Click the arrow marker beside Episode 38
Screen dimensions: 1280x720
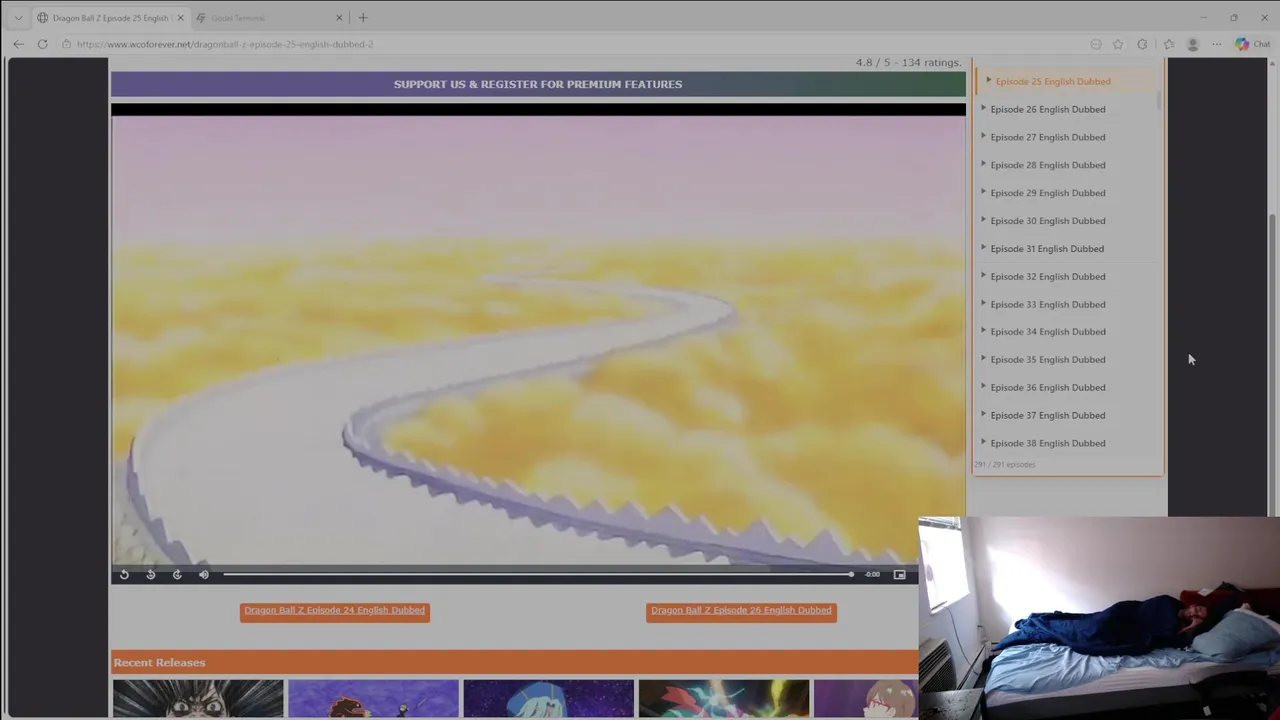coord(983,442)
